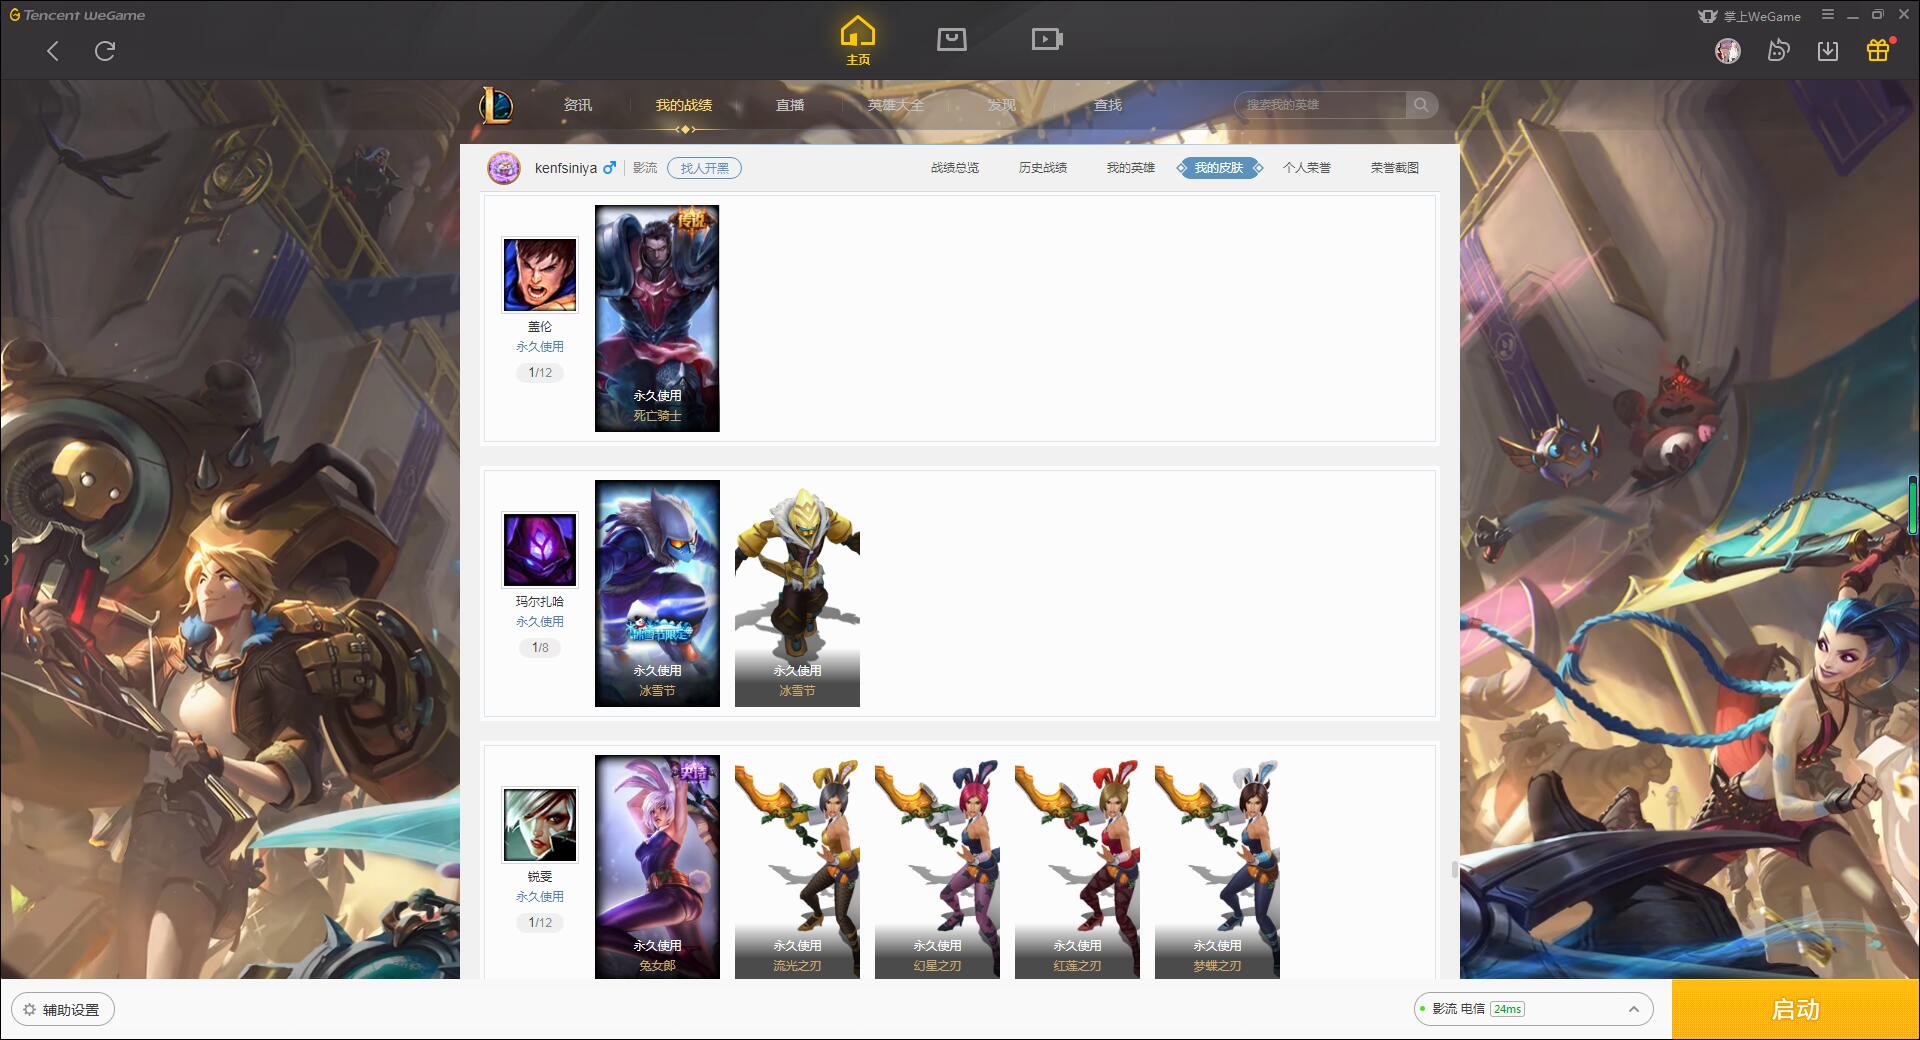Open 直播 navigation tab
Image resolution: width=1920 pixels, height=1040 pixels.
pyautogui.click(x=790, y=105)
